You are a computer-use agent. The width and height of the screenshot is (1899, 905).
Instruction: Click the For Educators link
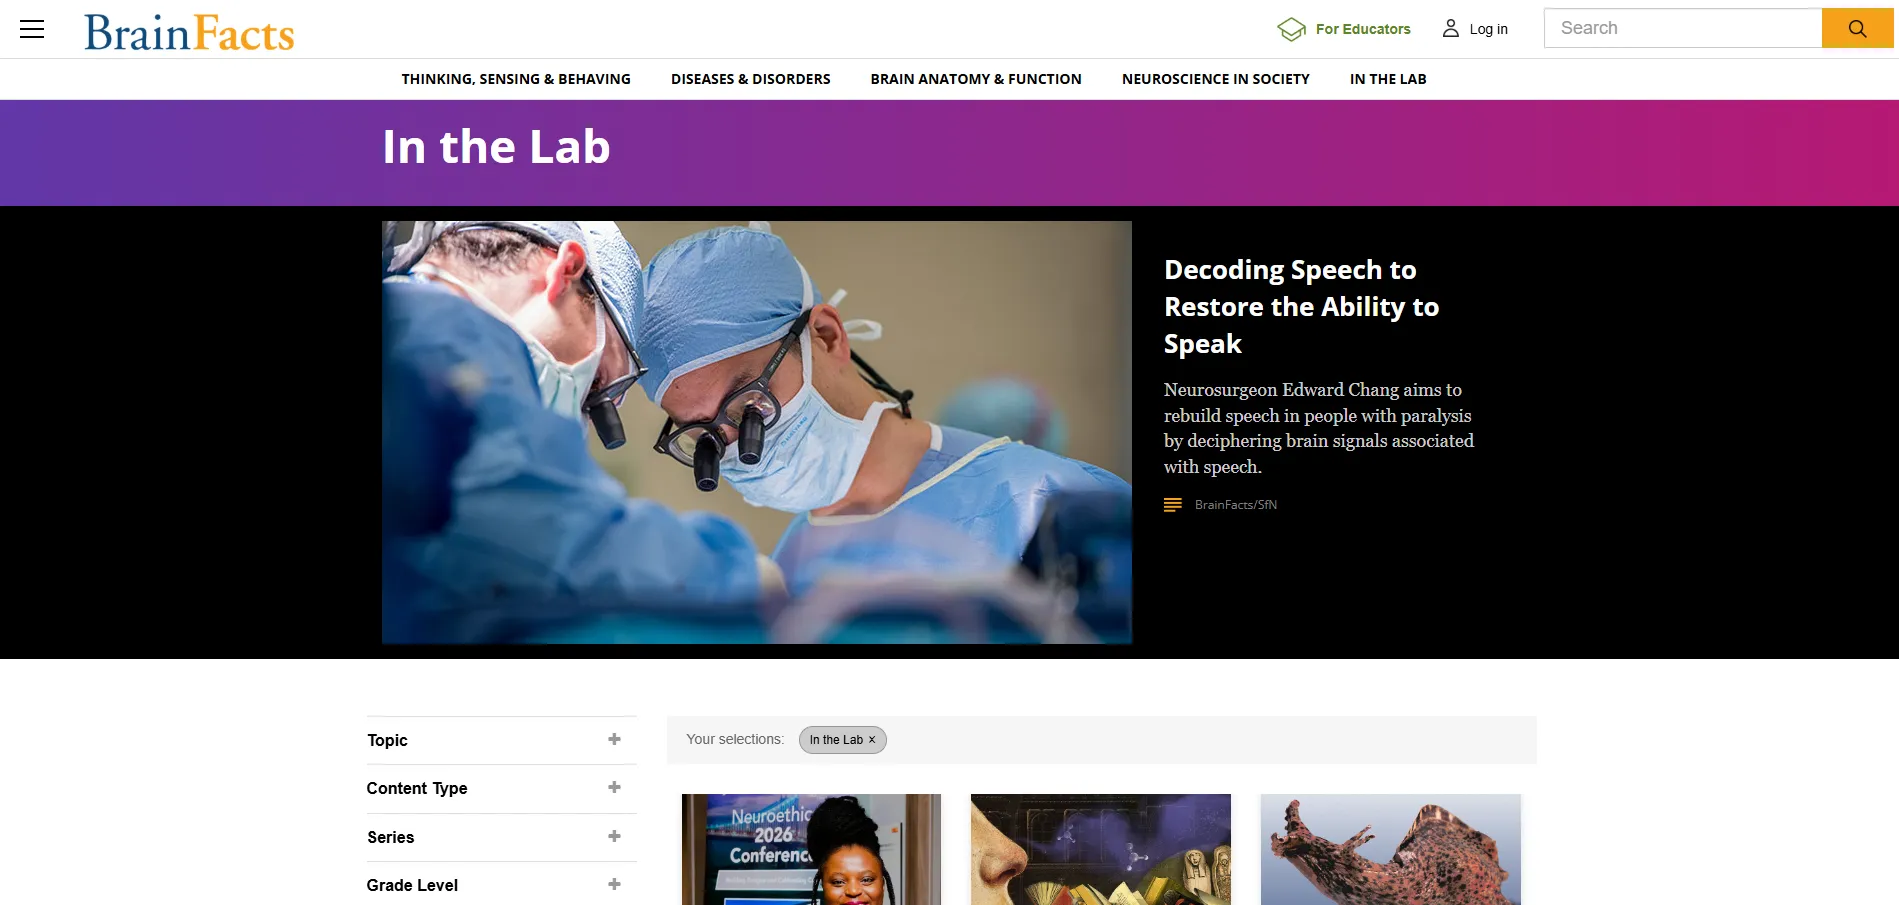point(1363,29)
